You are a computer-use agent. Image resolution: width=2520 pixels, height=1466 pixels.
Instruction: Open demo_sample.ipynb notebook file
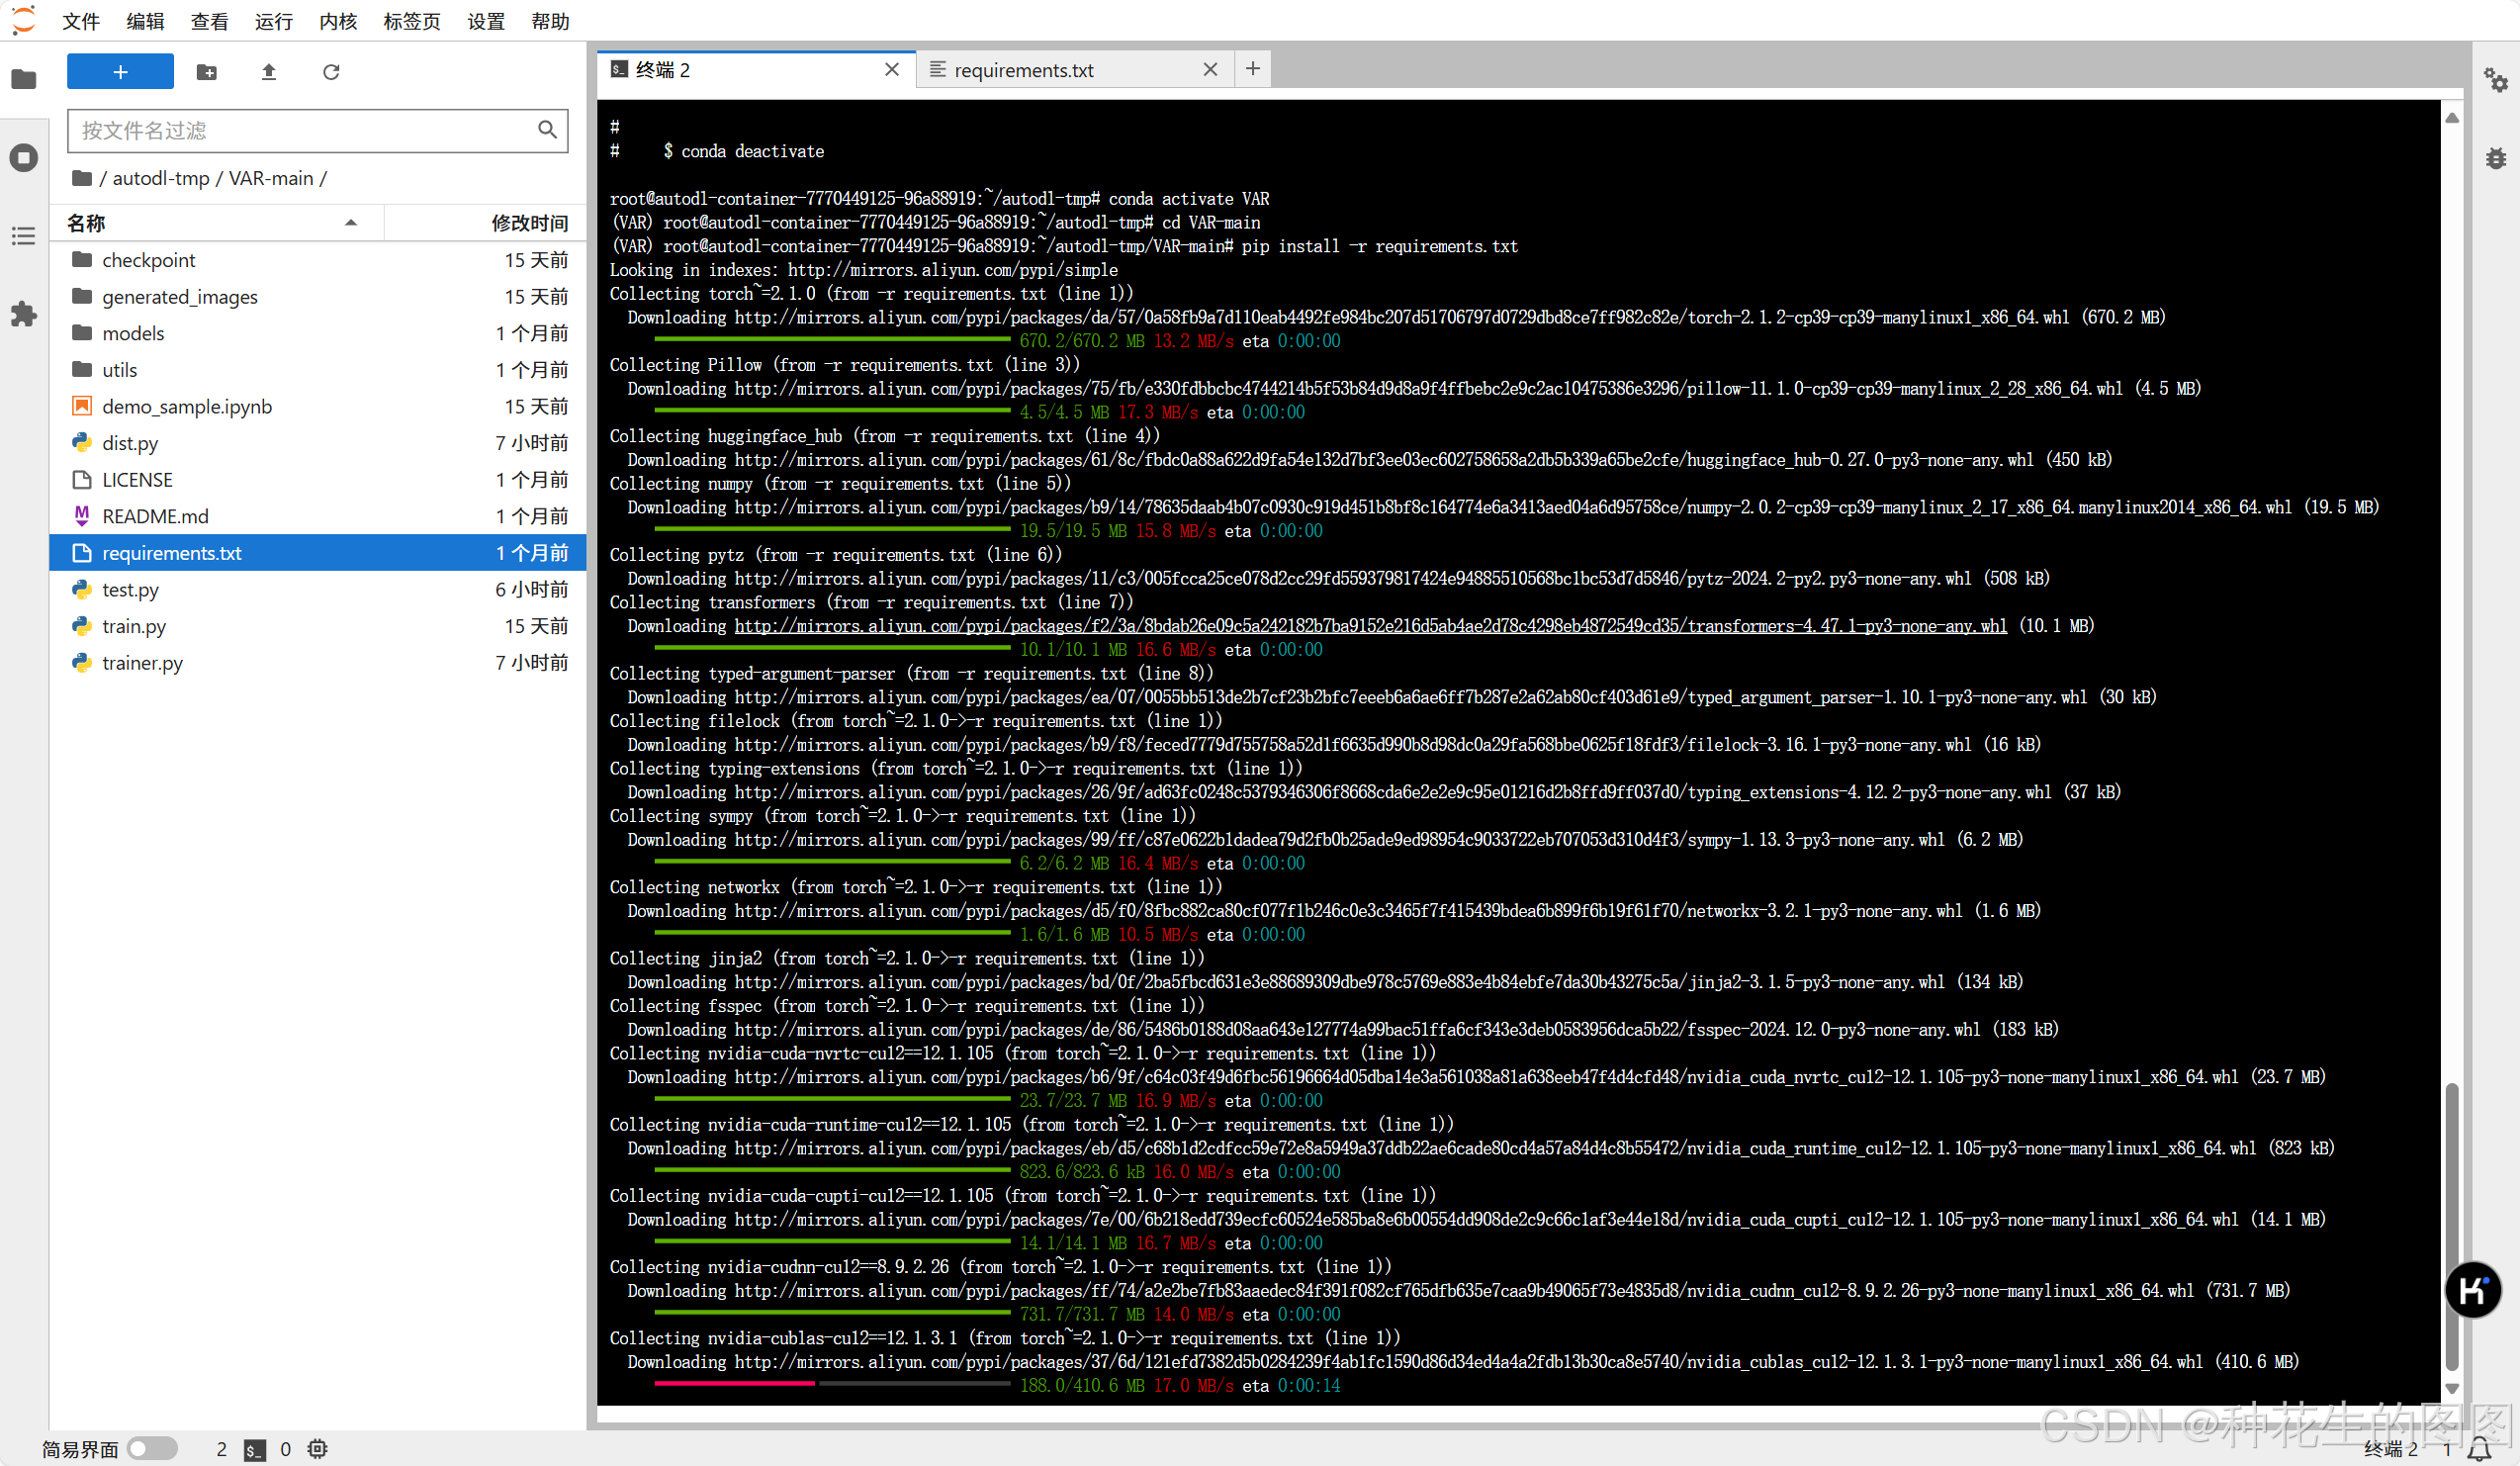186,407
